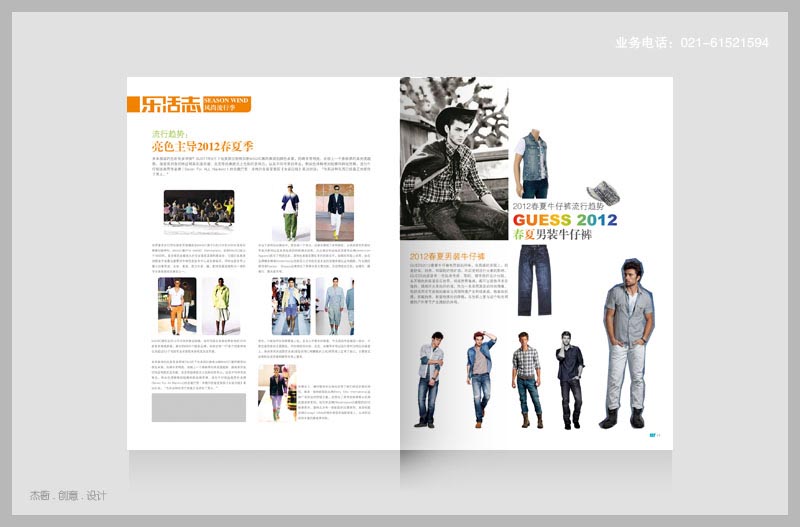Select the SEASON WIND 风尚流行季 label

point(227,104)
